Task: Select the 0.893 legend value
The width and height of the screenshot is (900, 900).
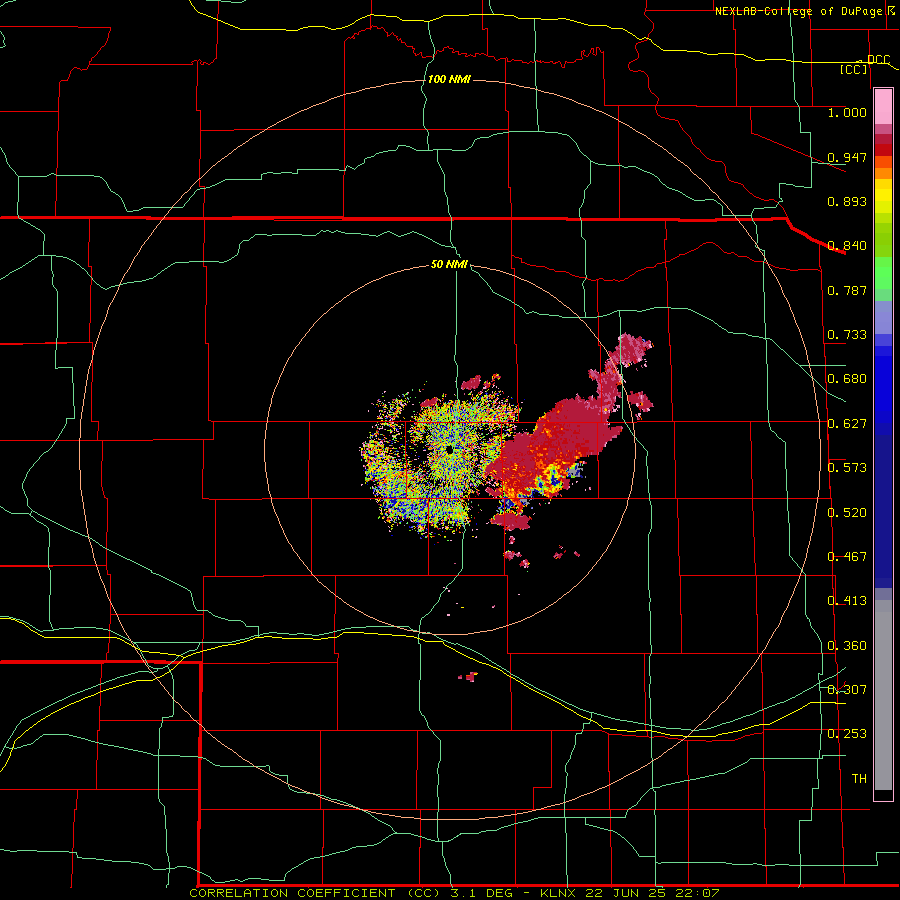Action: [x=847, y=201]
